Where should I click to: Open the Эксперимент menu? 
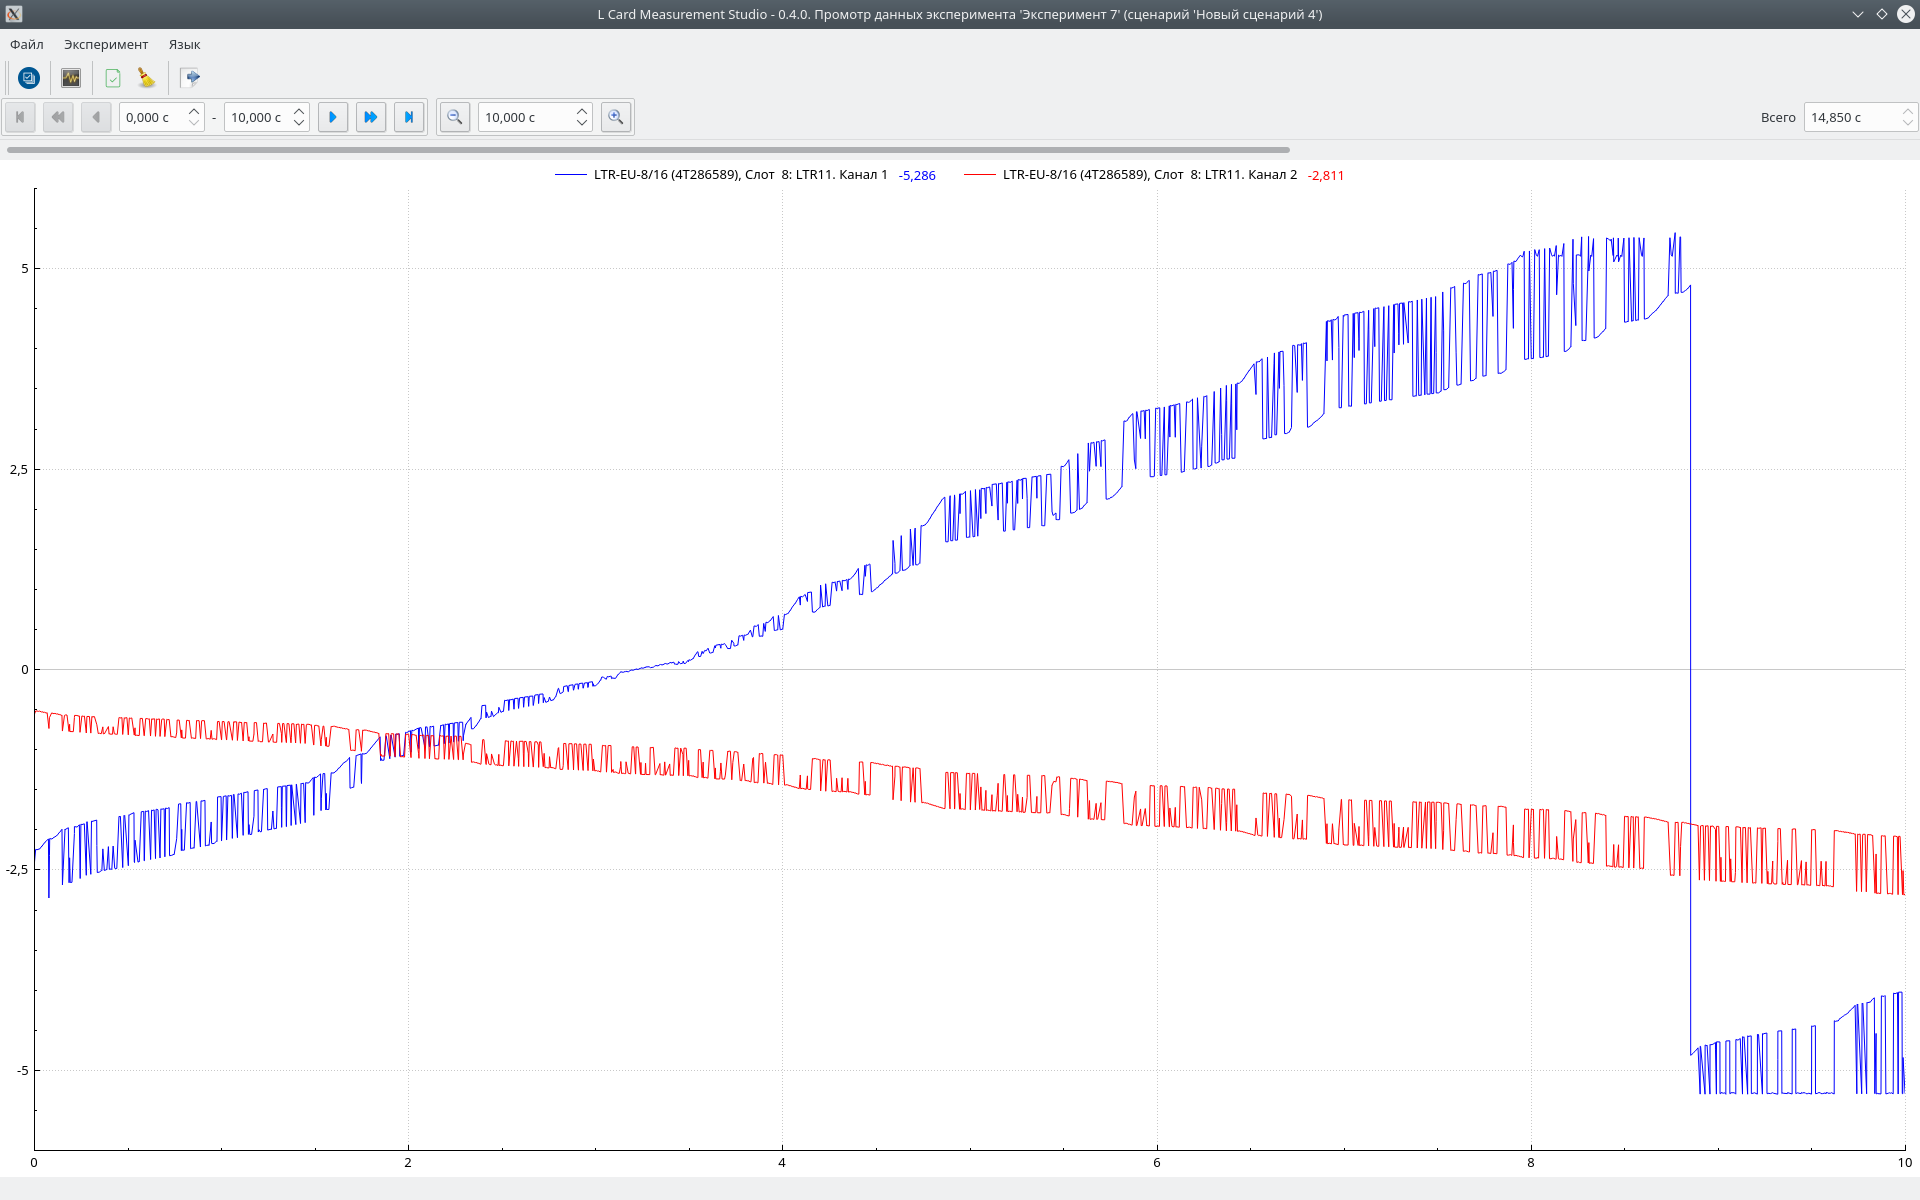click(x=106, y=44)
